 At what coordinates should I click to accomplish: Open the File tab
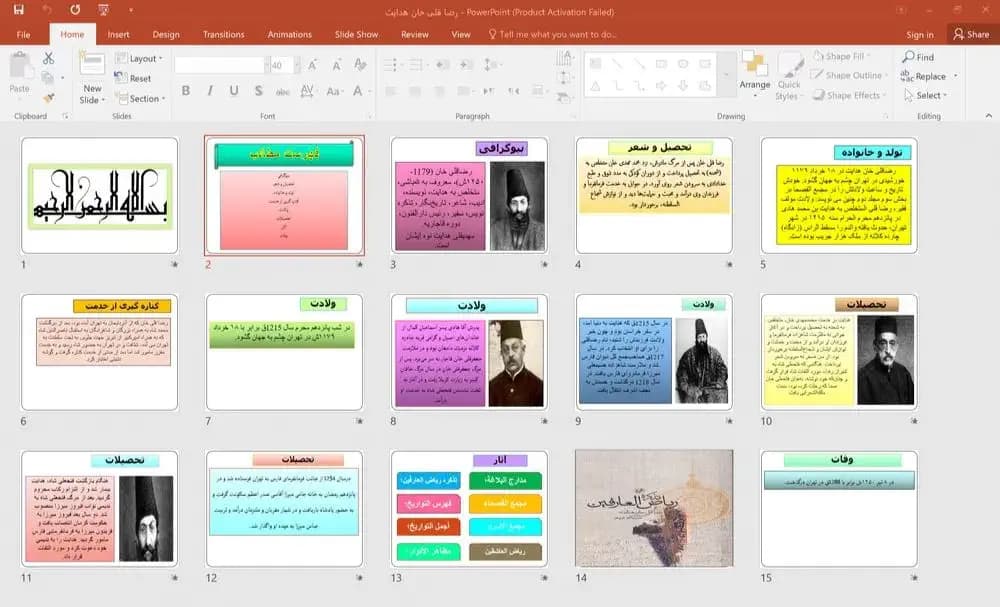coord(23,34)
